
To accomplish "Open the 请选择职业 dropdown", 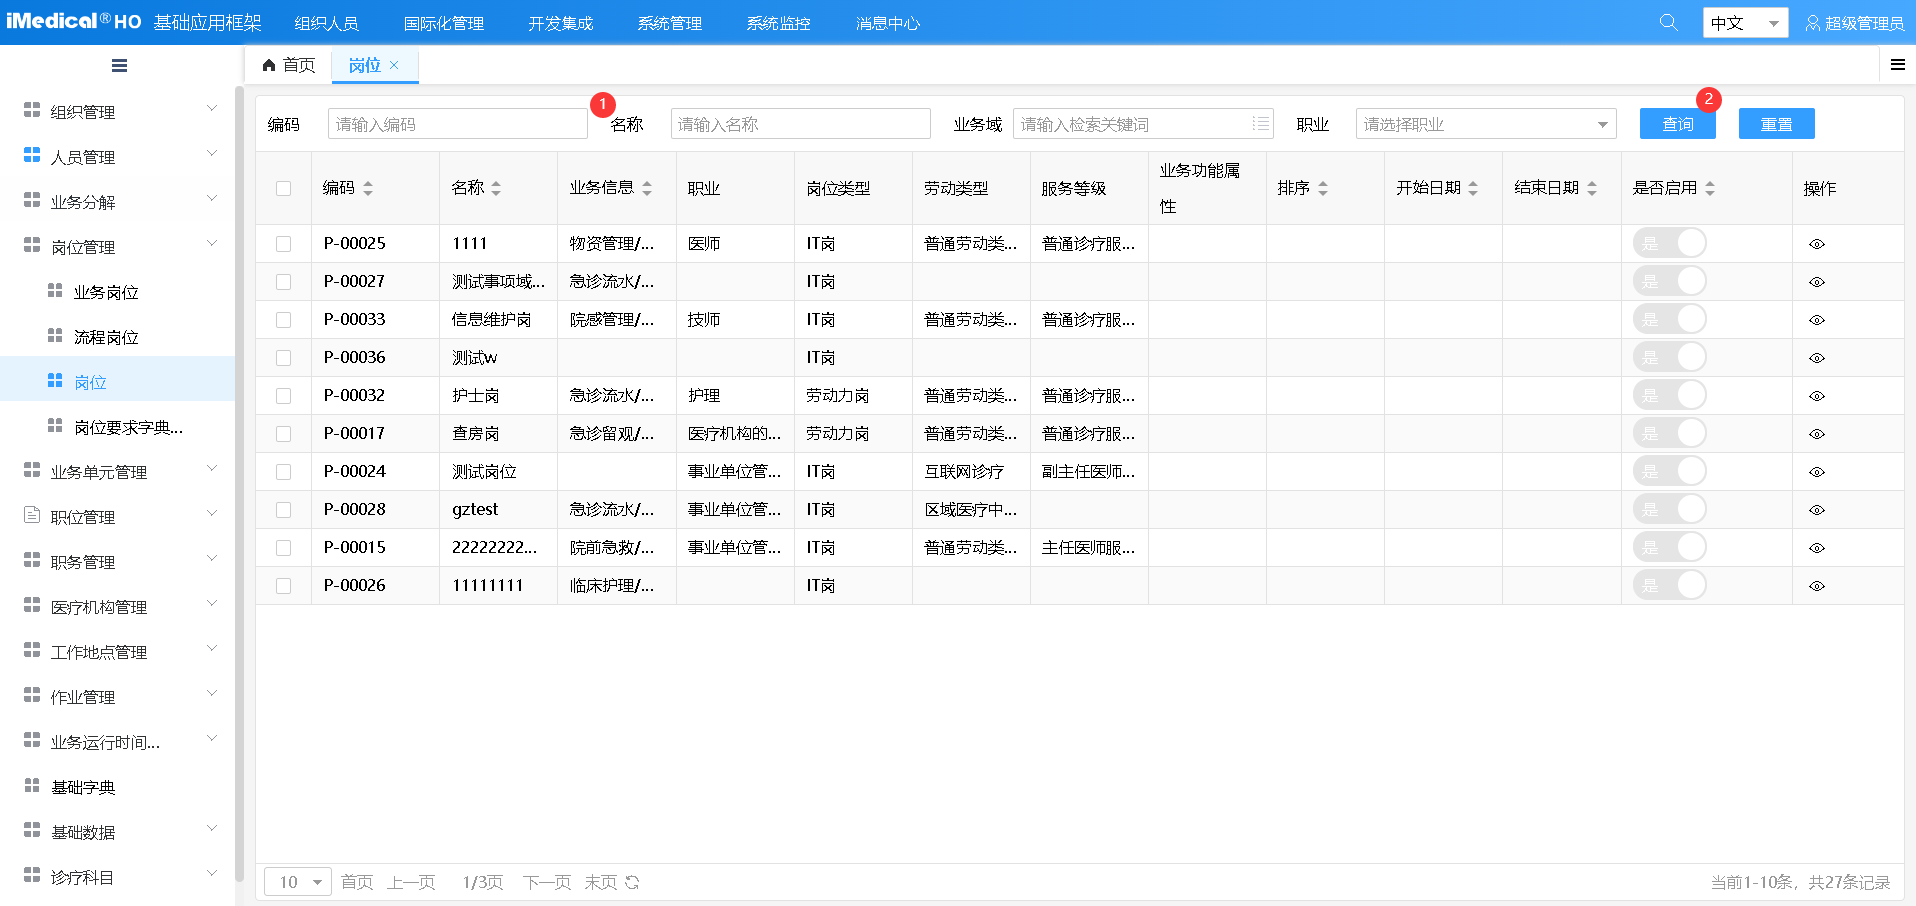I will pos(1484,123).
